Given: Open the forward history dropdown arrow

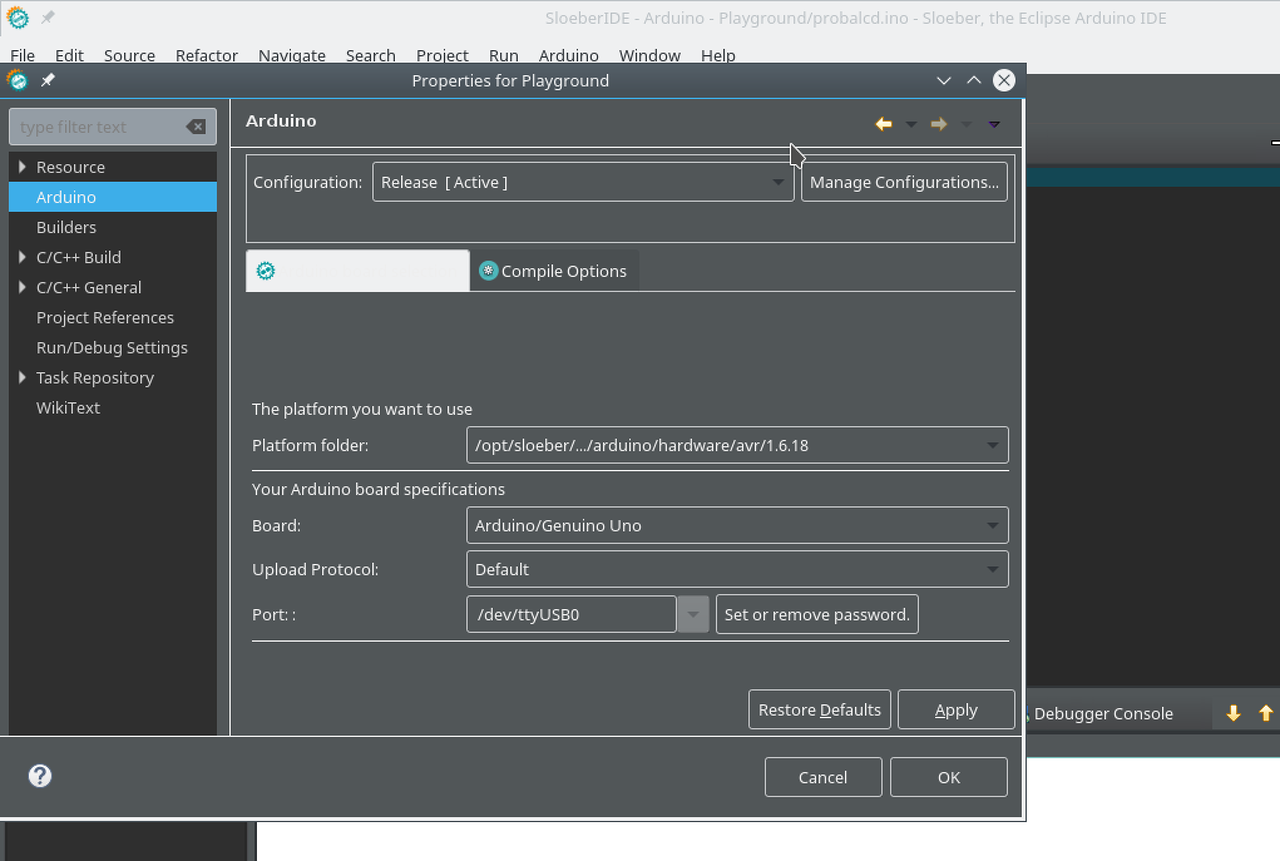Looking at the screenshot, I should [x=966, y=124].
